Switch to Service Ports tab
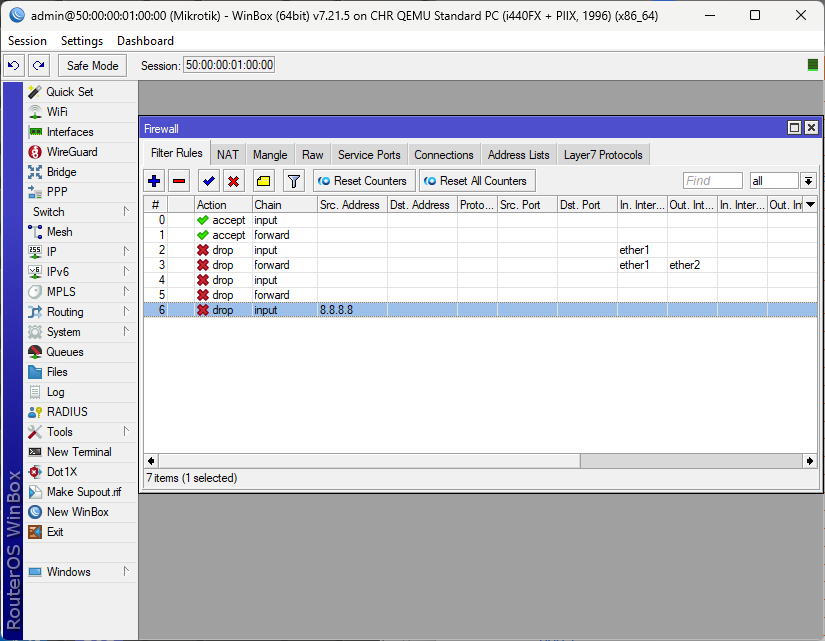Viewport: 825px width, 641px height. point(369,155)
